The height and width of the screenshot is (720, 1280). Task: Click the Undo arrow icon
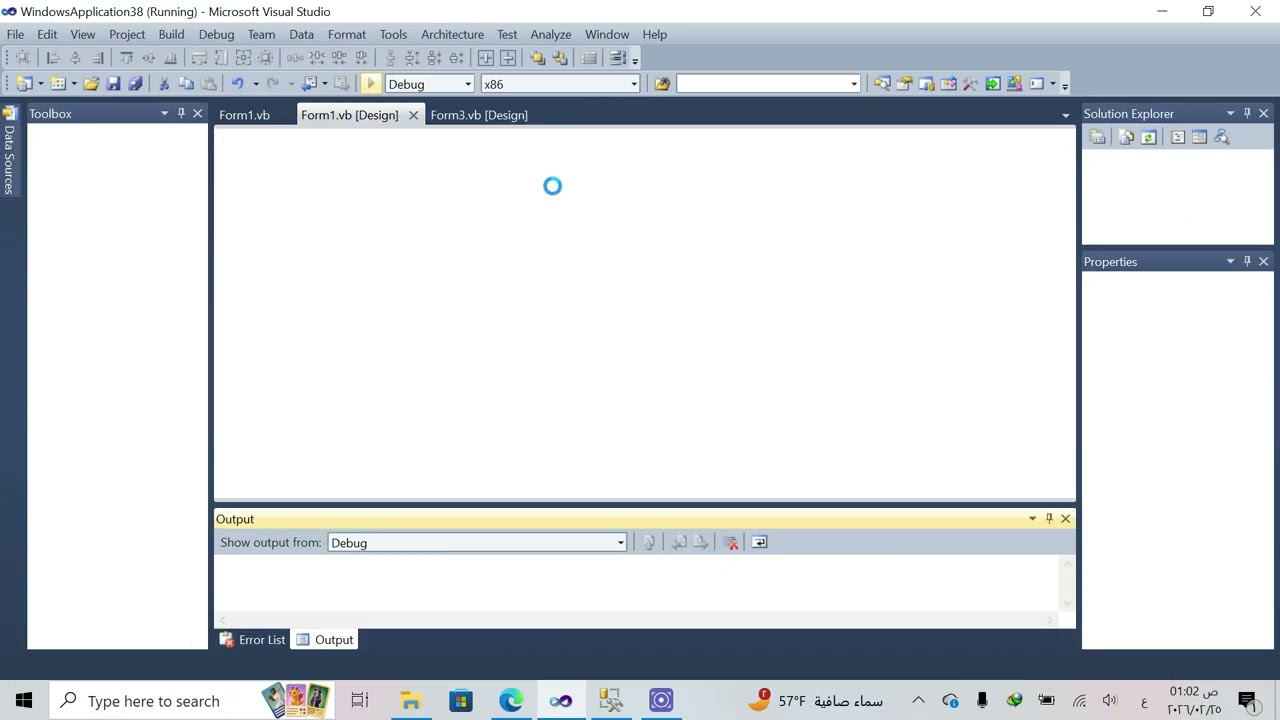pyautogui.click(x=237, y=84)
